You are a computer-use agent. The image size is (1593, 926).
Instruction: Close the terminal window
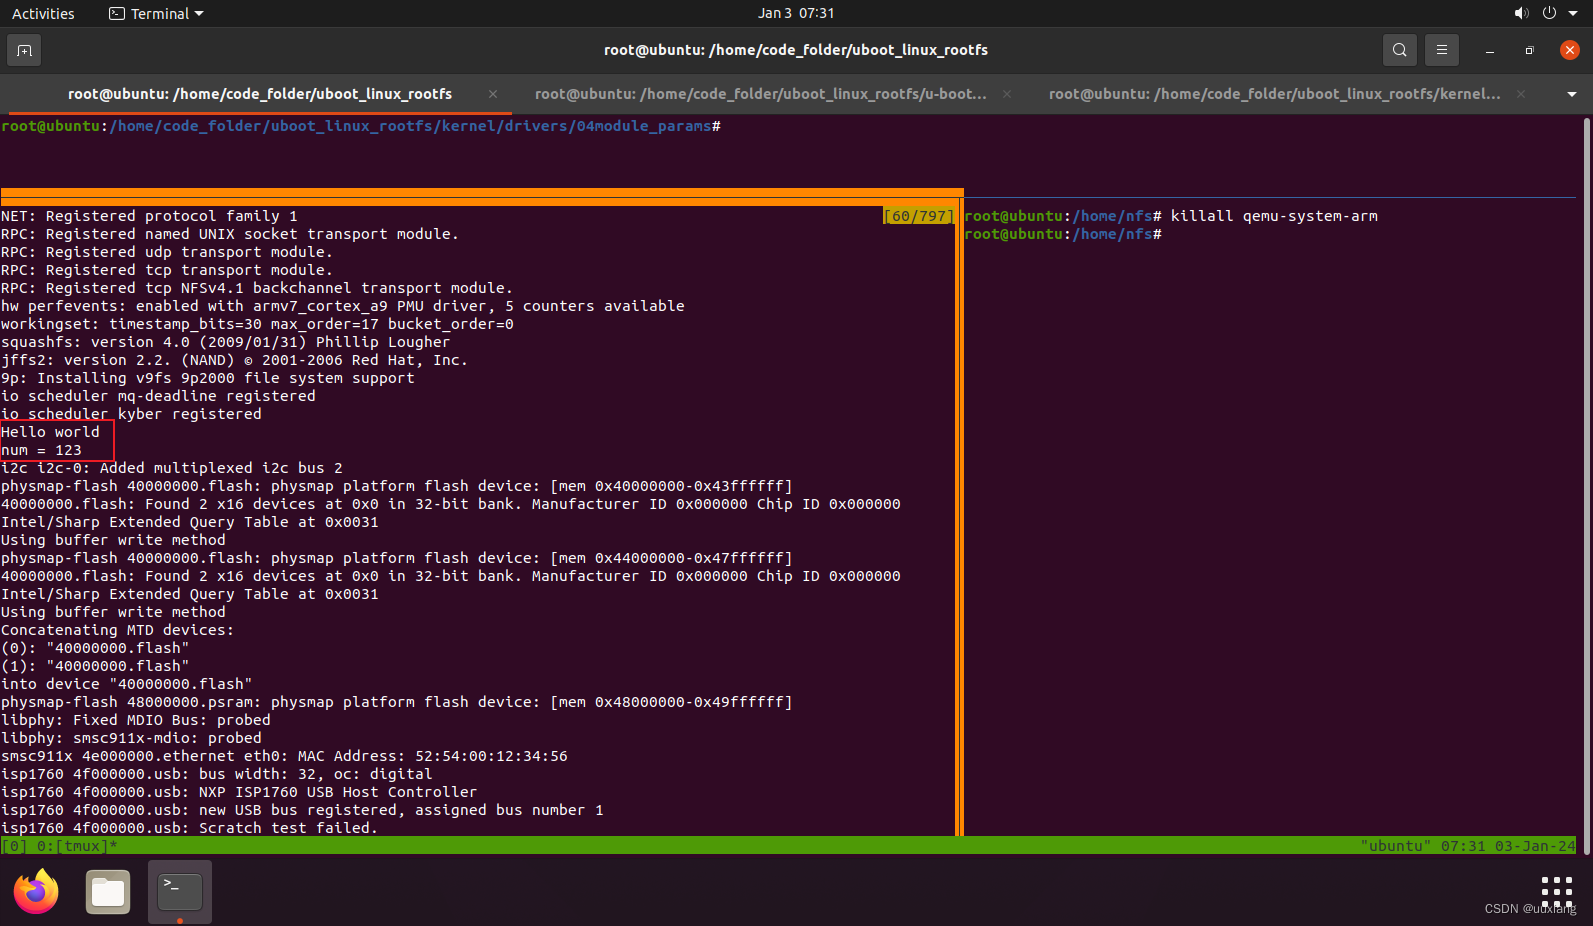point(1570,50)
